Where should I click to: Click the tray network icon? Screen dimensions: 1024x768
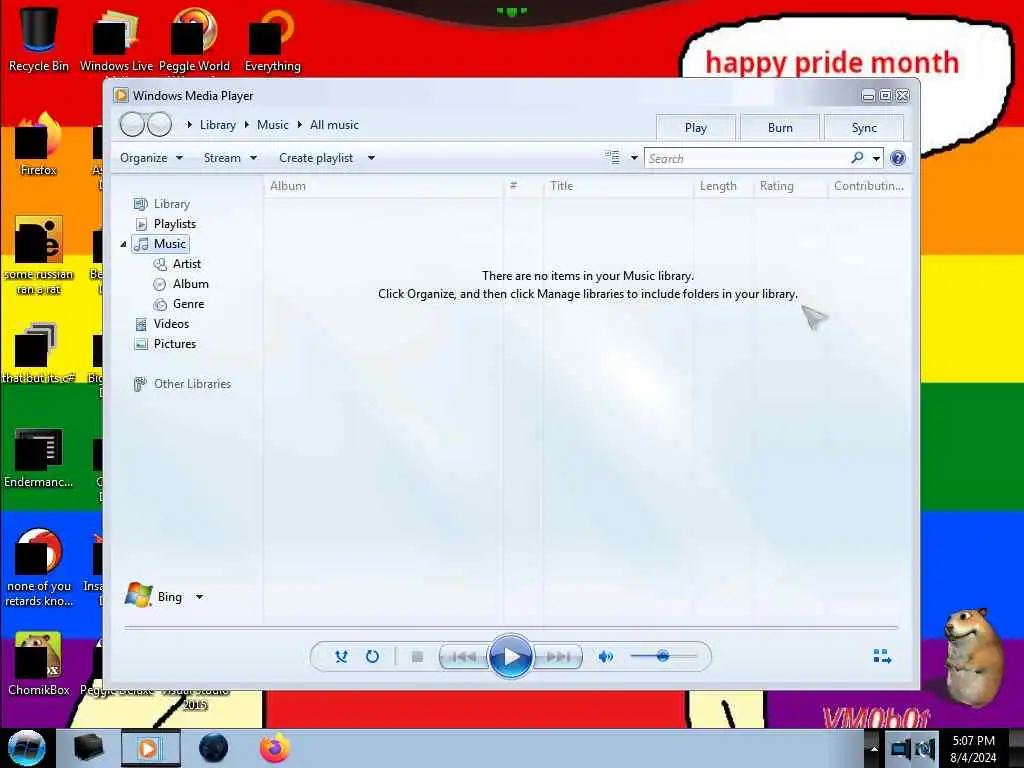click(901, 749)
